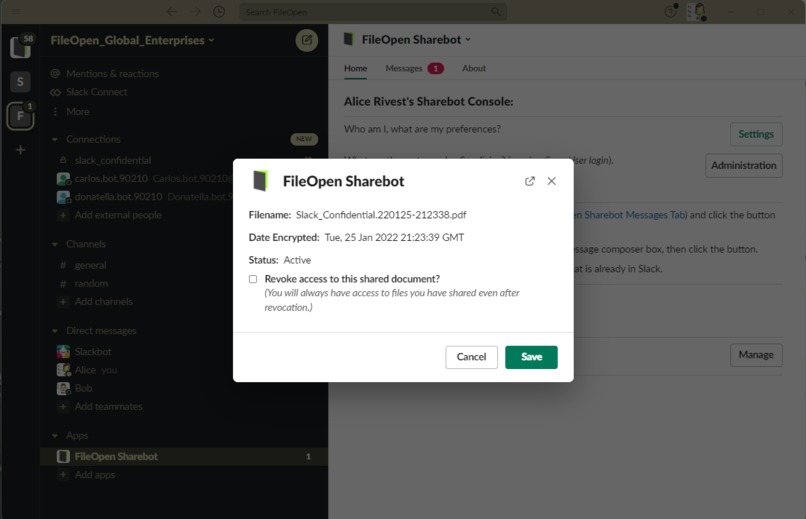Click the Slackbot avatar icon
The image size is (806, 519).
[63, 351]
